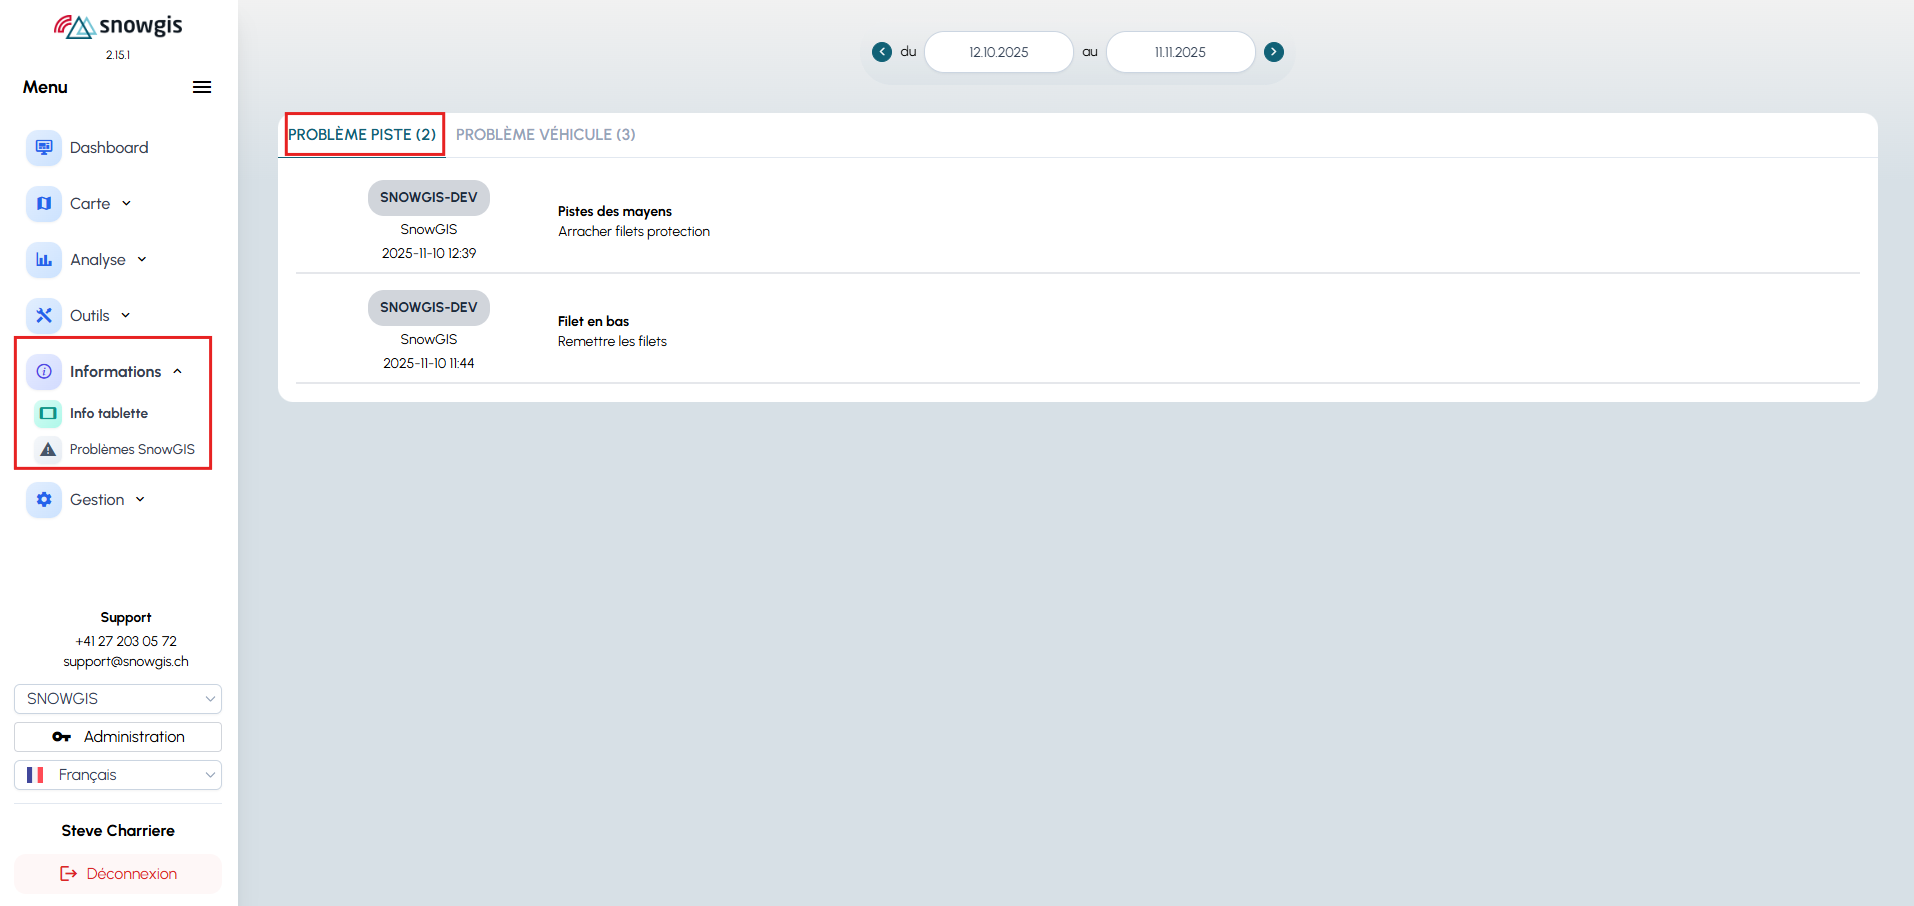
Task: Advance to next date range arrow
Action: pyautogui.click(x=1274, y=52)
